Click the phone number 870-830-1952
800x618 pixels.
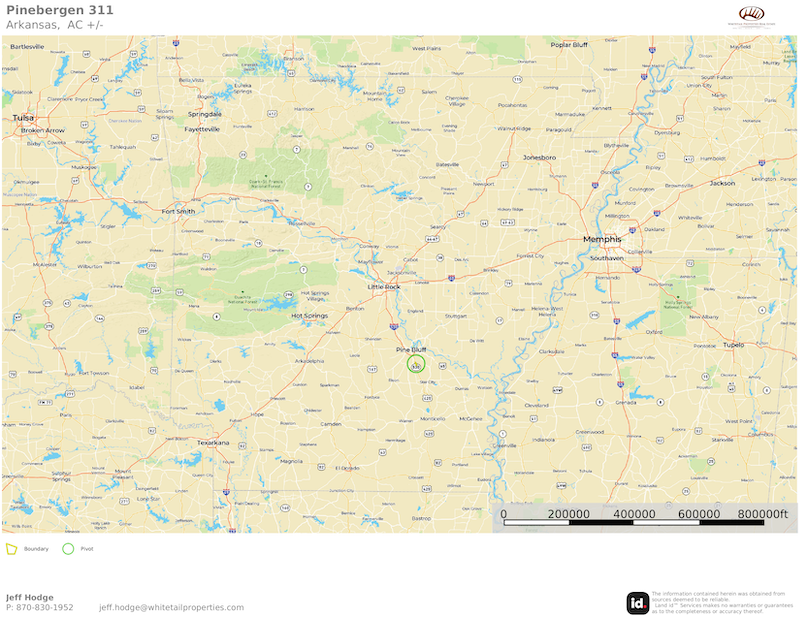(x=44, y=607)
